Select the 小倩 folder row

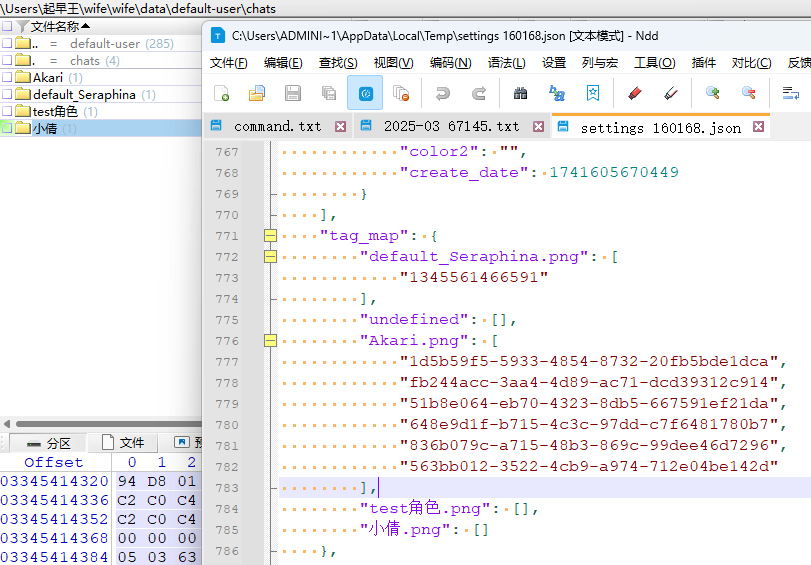coord(101,128)
